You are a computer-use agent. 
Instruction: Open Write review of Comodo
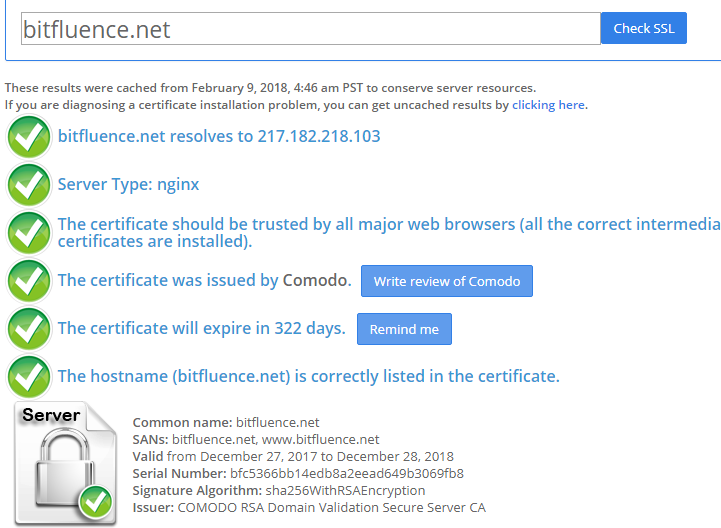446,281
